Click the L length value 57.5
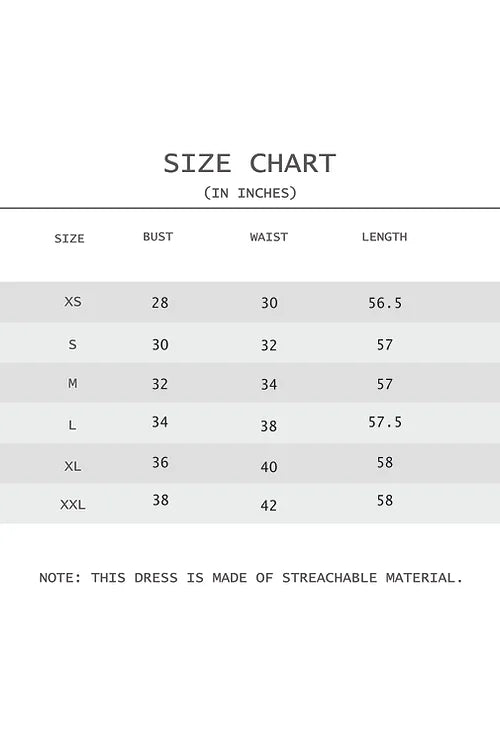Image resolution: width=500 pixels, height=750 pixels. pyautogui.click(x=385, y=422)
